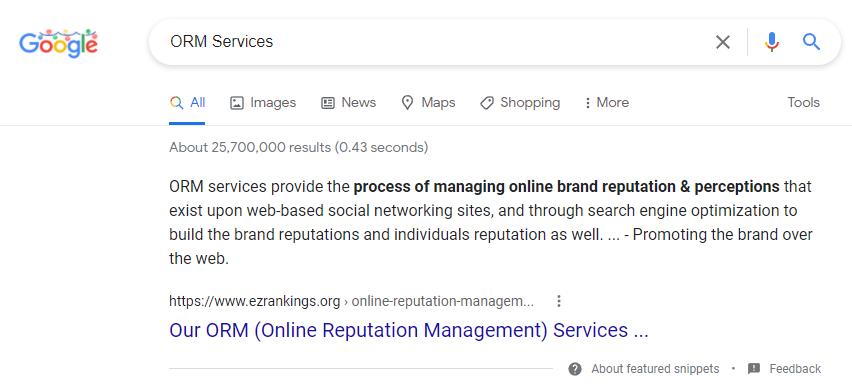
Task: Click the feedback speech bubble icon
Action: pyautogui.click(x=754, y=369)
